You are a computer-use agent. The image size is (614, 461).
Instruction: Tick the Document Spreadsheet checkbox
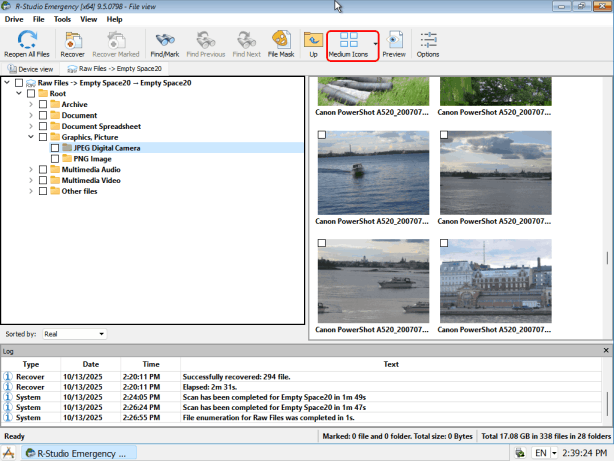42,126
